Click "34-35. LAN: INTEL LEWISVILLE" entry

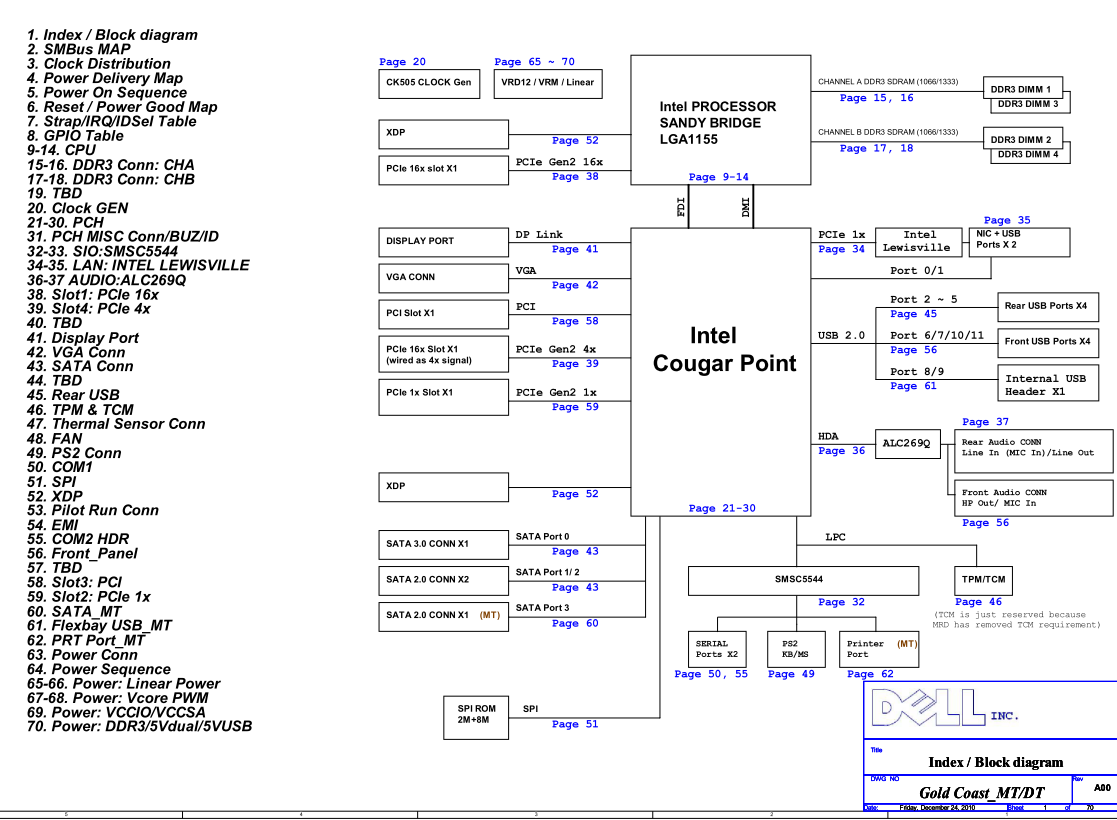(x=138, y=265)
